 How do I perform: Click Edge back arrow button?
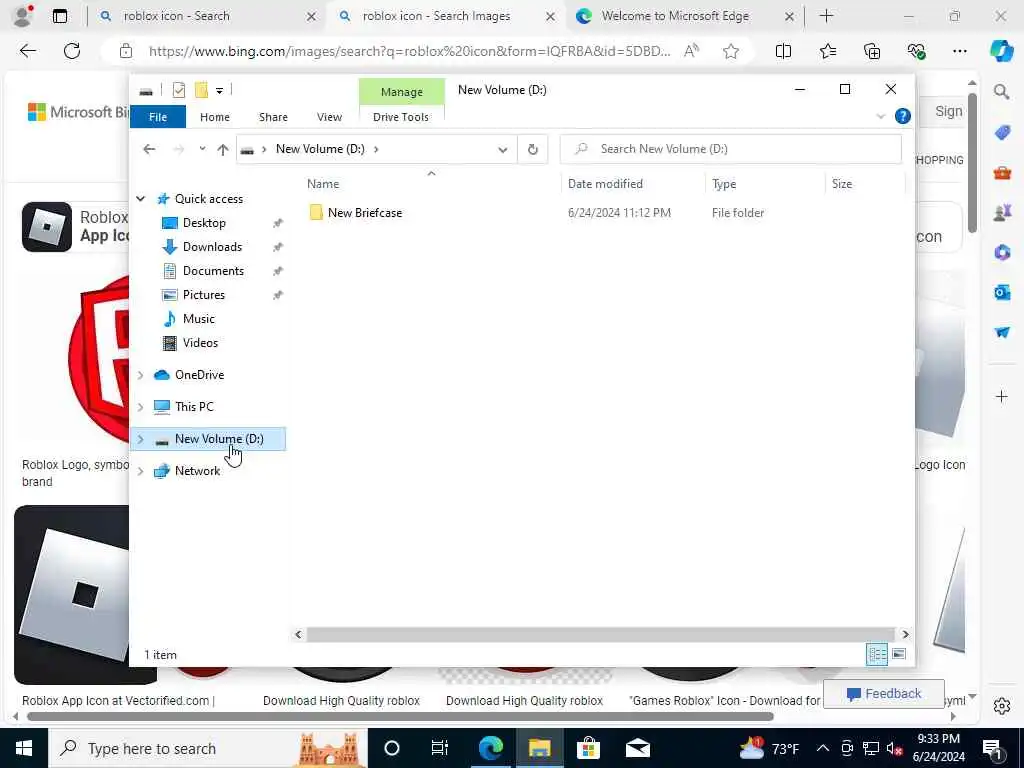27,51
